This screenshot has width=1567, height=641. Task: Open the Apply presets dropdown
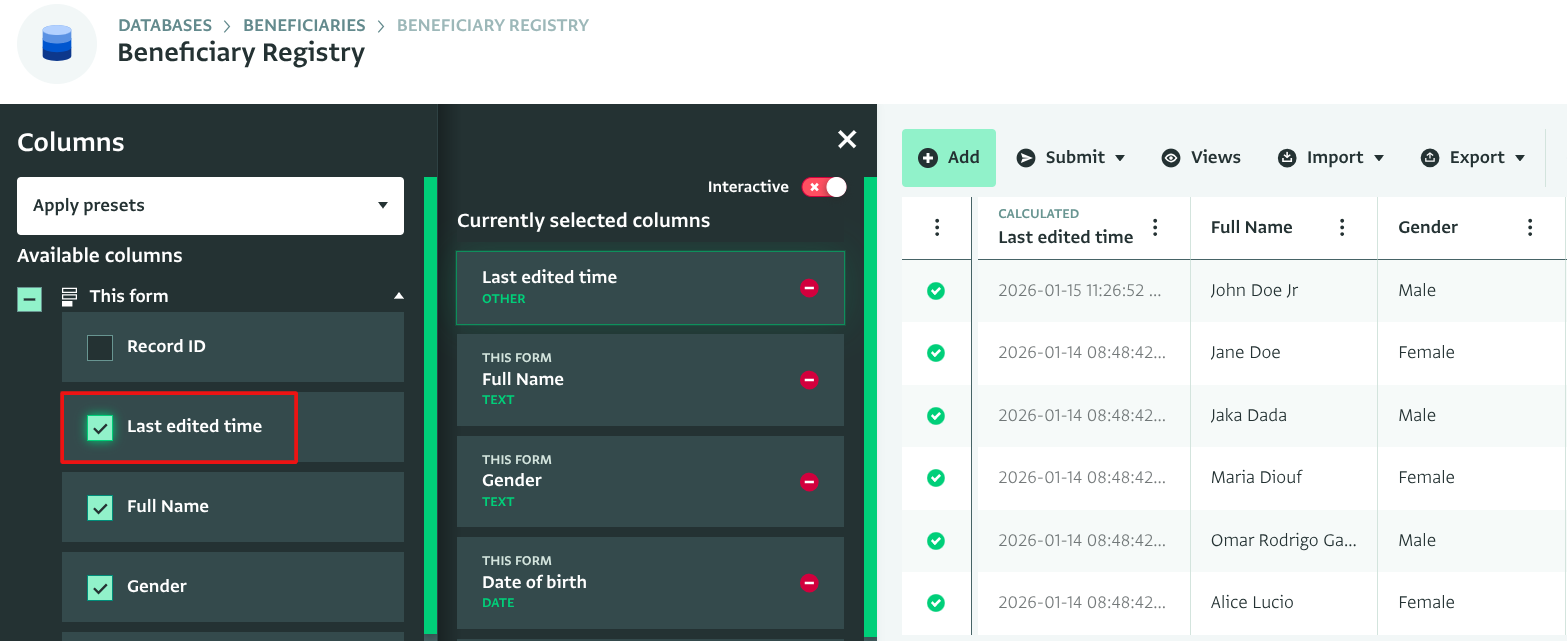[210, 206]
